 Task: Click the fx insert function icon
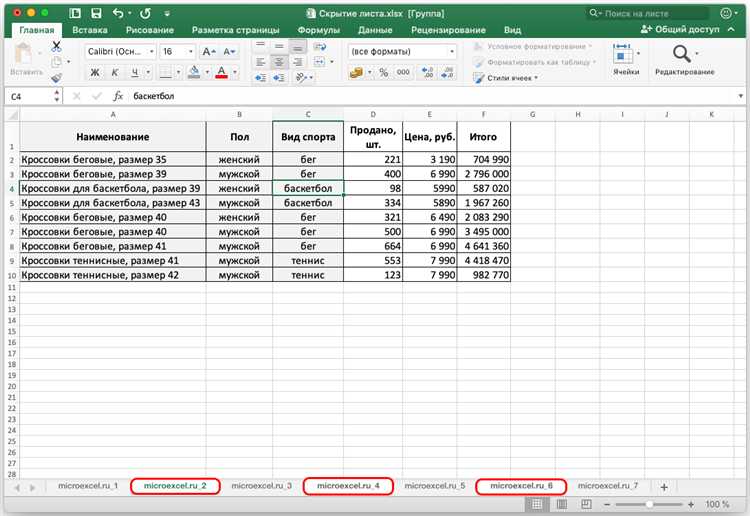click(x=118, y=96)
